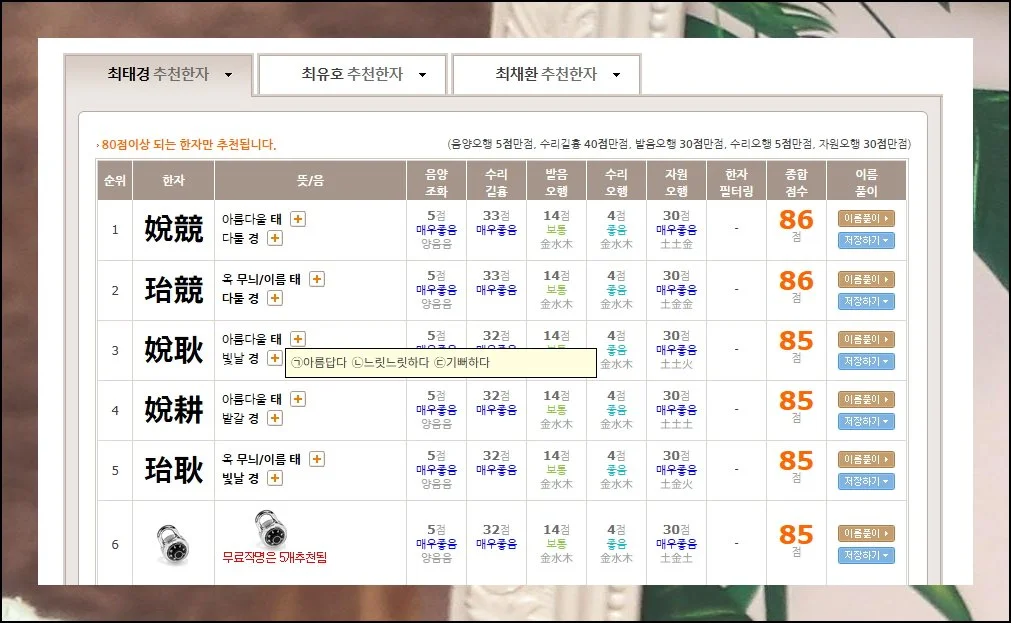The image size is (1011, 623).
Task: Open 저장하기 dropdown for rank 1 name
Action: (866, 240)
